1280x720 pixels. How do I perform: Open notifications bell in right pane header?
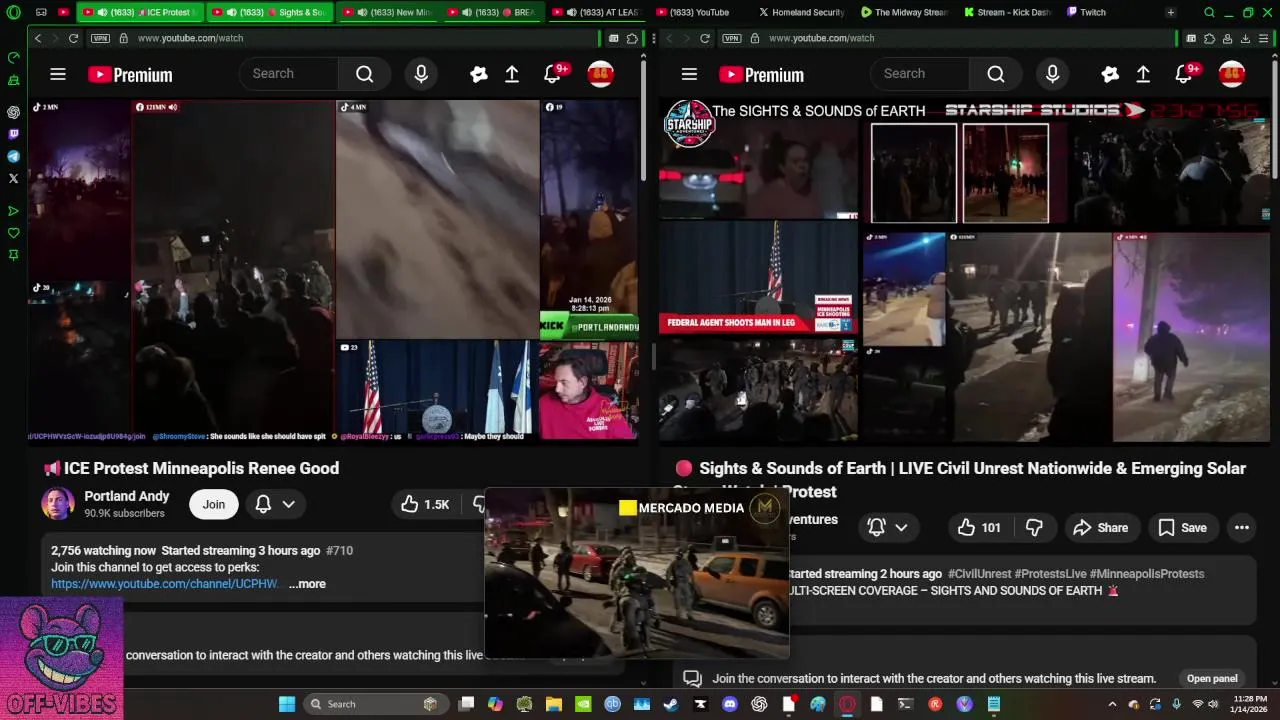(1185, 74)
